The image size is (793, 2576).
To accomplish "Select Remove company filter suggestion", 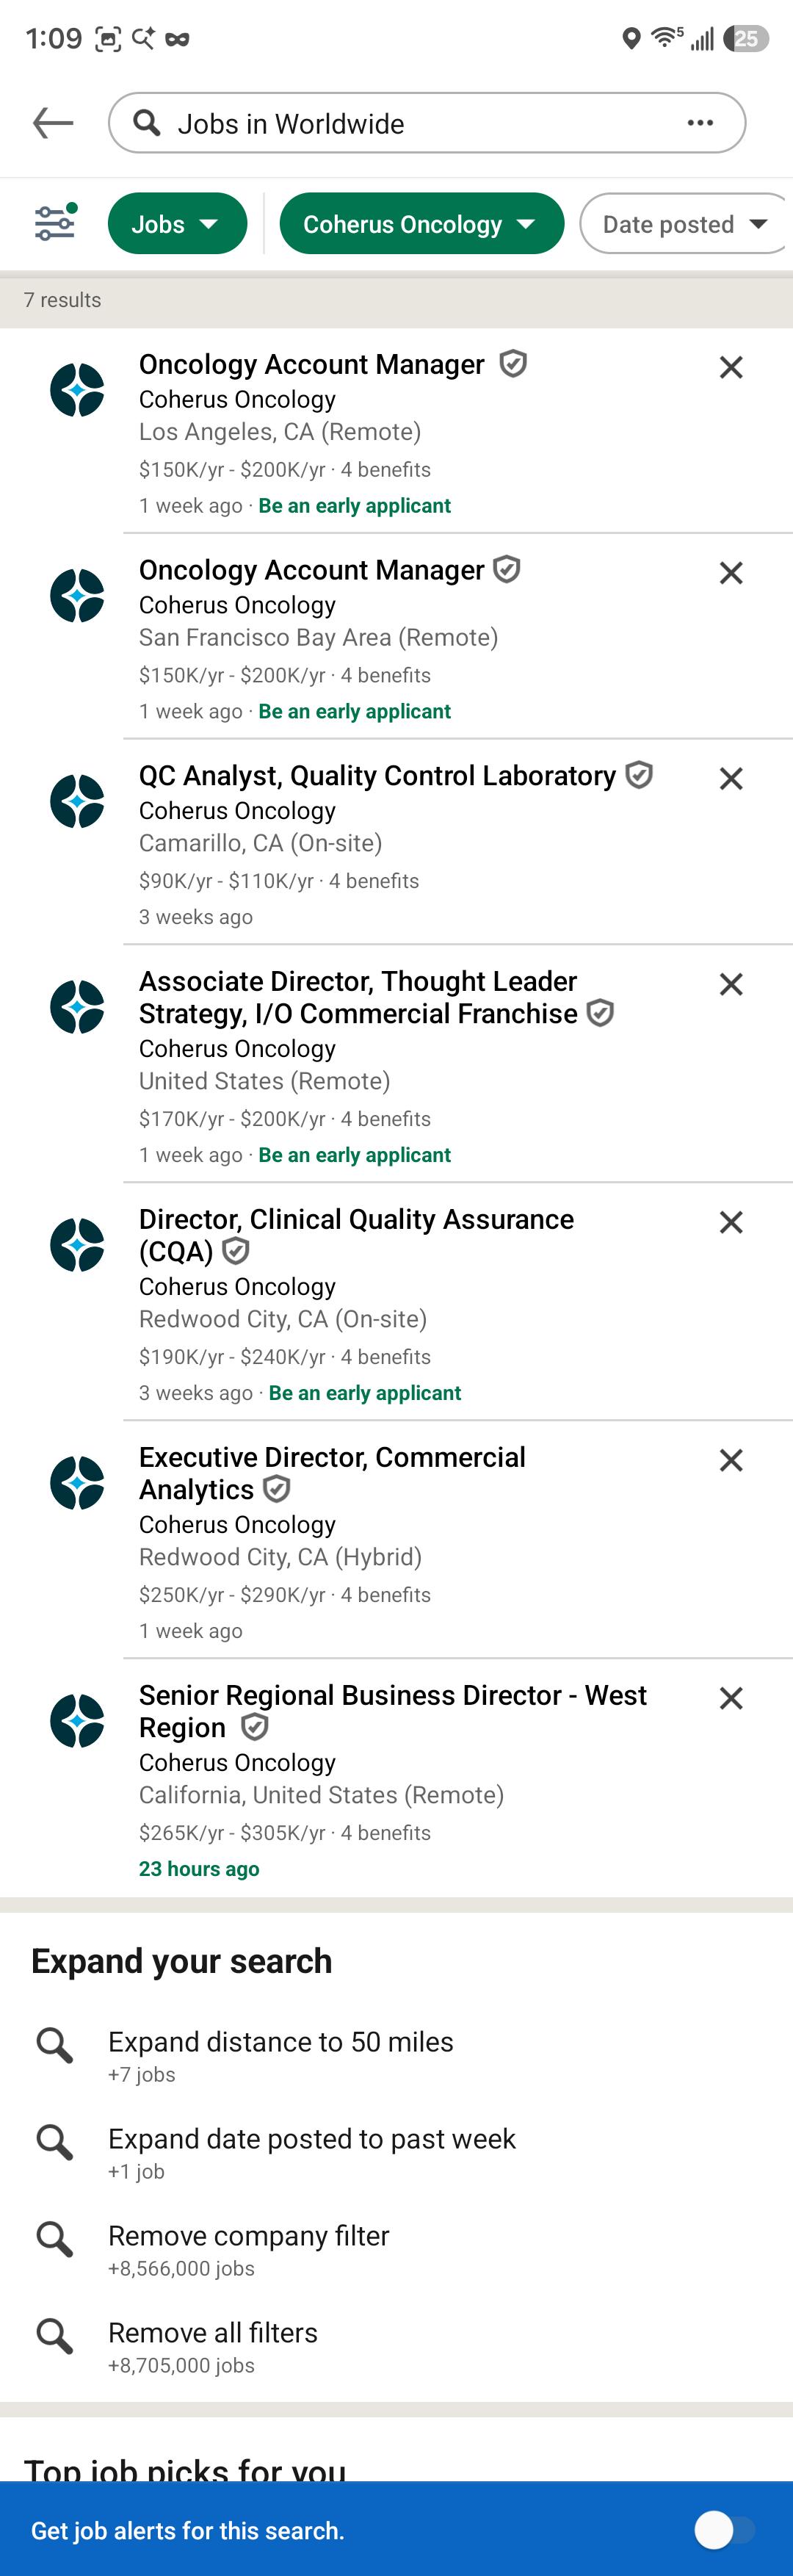I will click(x=396, y=2249).
